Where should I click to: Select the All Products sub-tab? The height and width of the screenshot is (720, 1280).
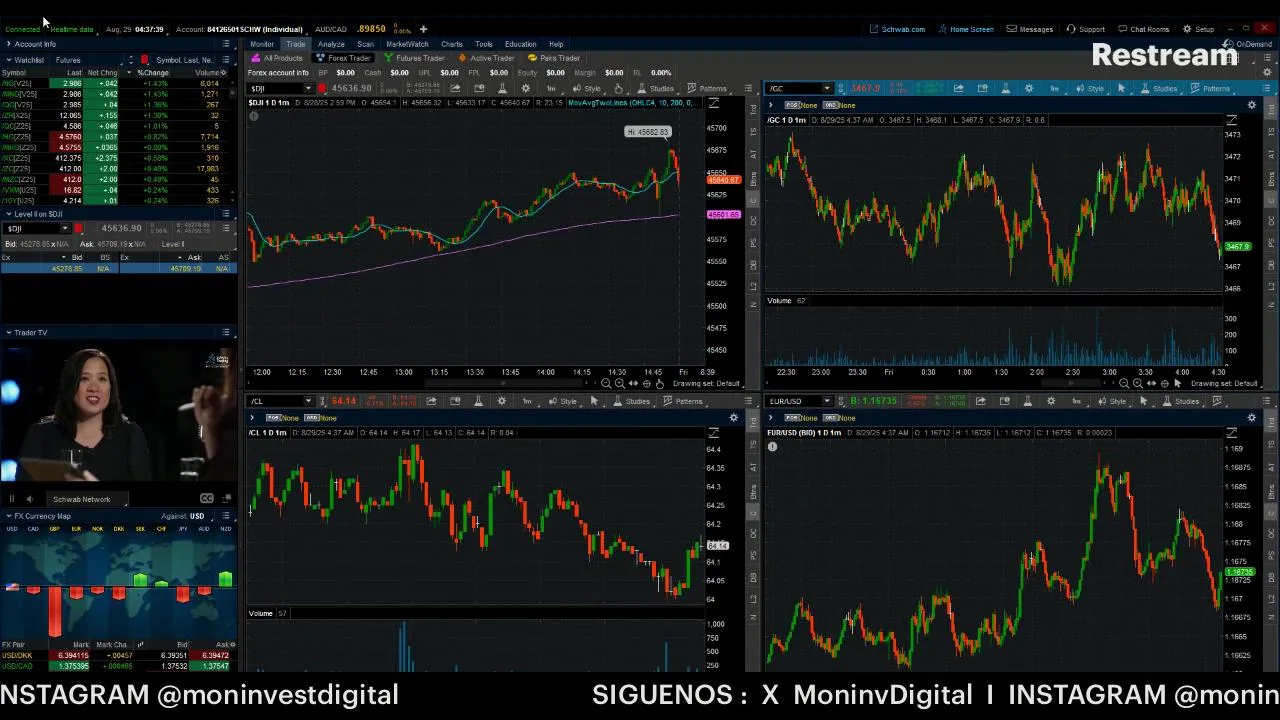point(278,58)
